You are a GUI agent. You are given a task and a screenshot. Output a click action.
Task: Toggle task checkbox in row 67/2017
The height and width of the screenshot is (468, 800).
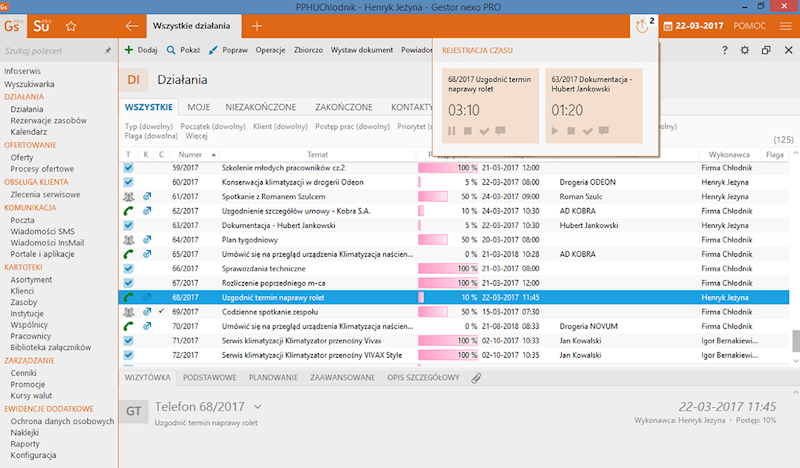129,283
